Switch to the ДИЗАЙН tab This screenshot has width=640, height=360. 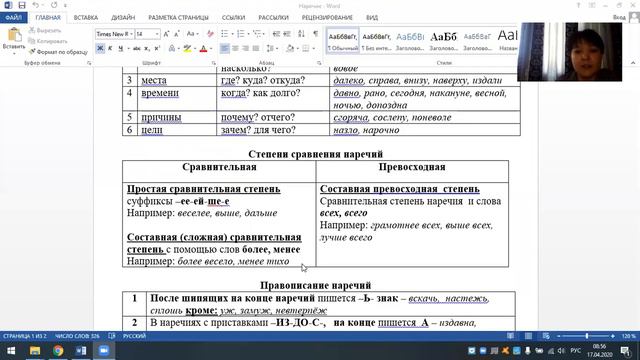[x=123, y=18]
